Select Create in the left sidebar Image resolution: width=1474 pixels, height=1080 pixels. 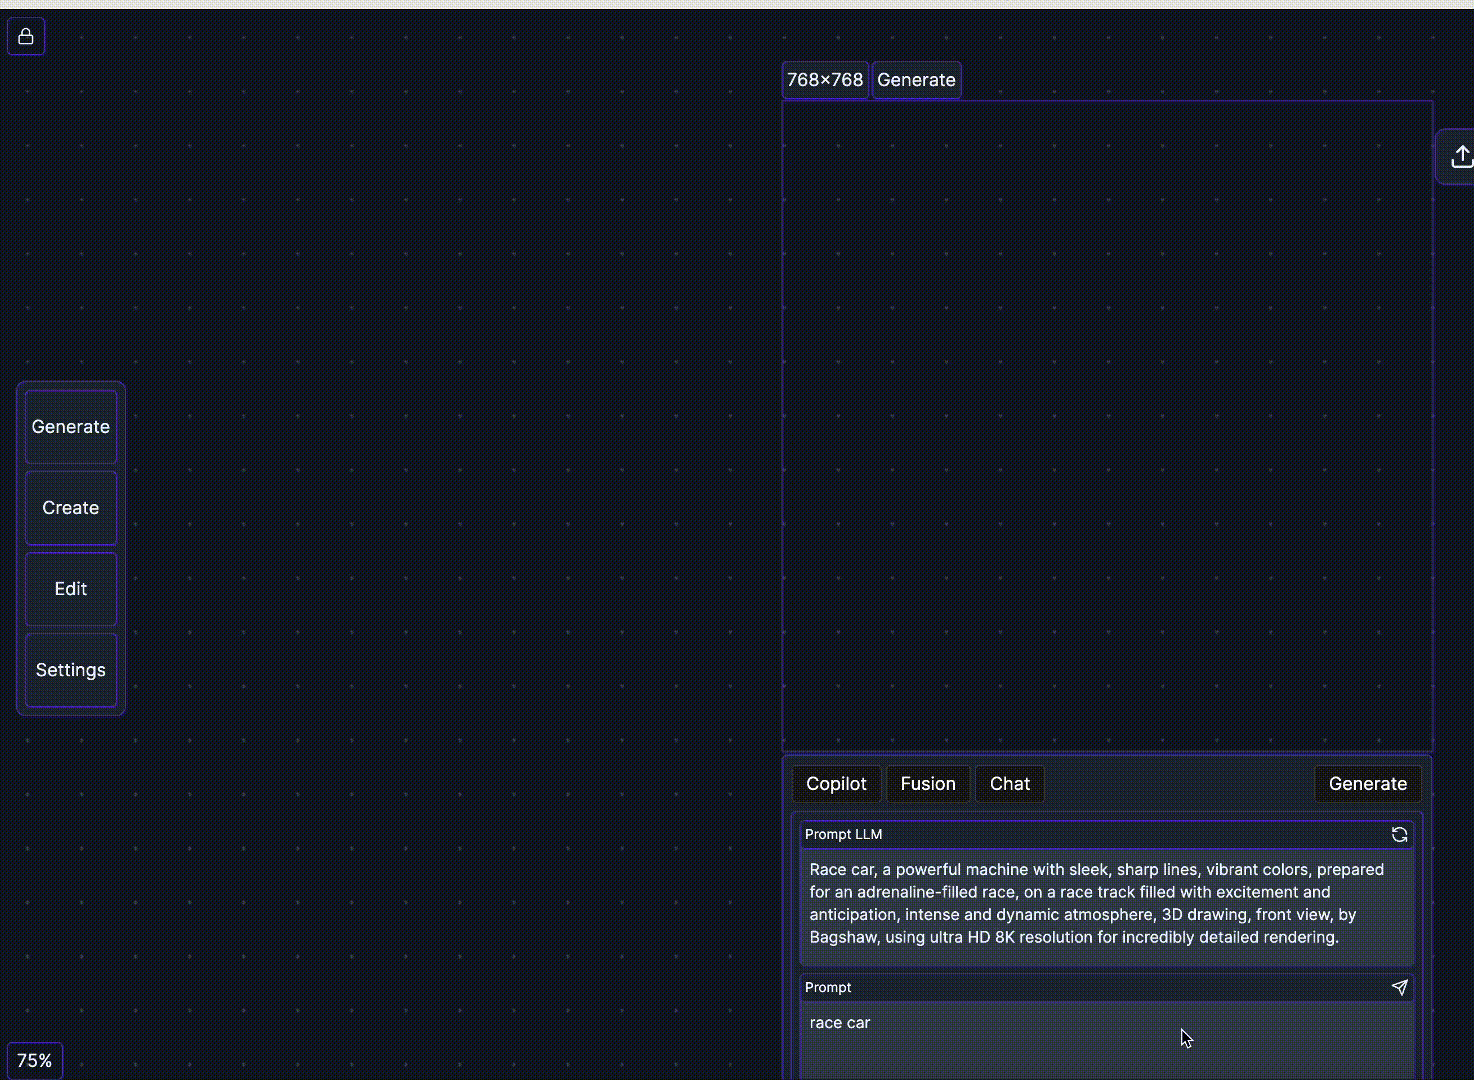71,508
